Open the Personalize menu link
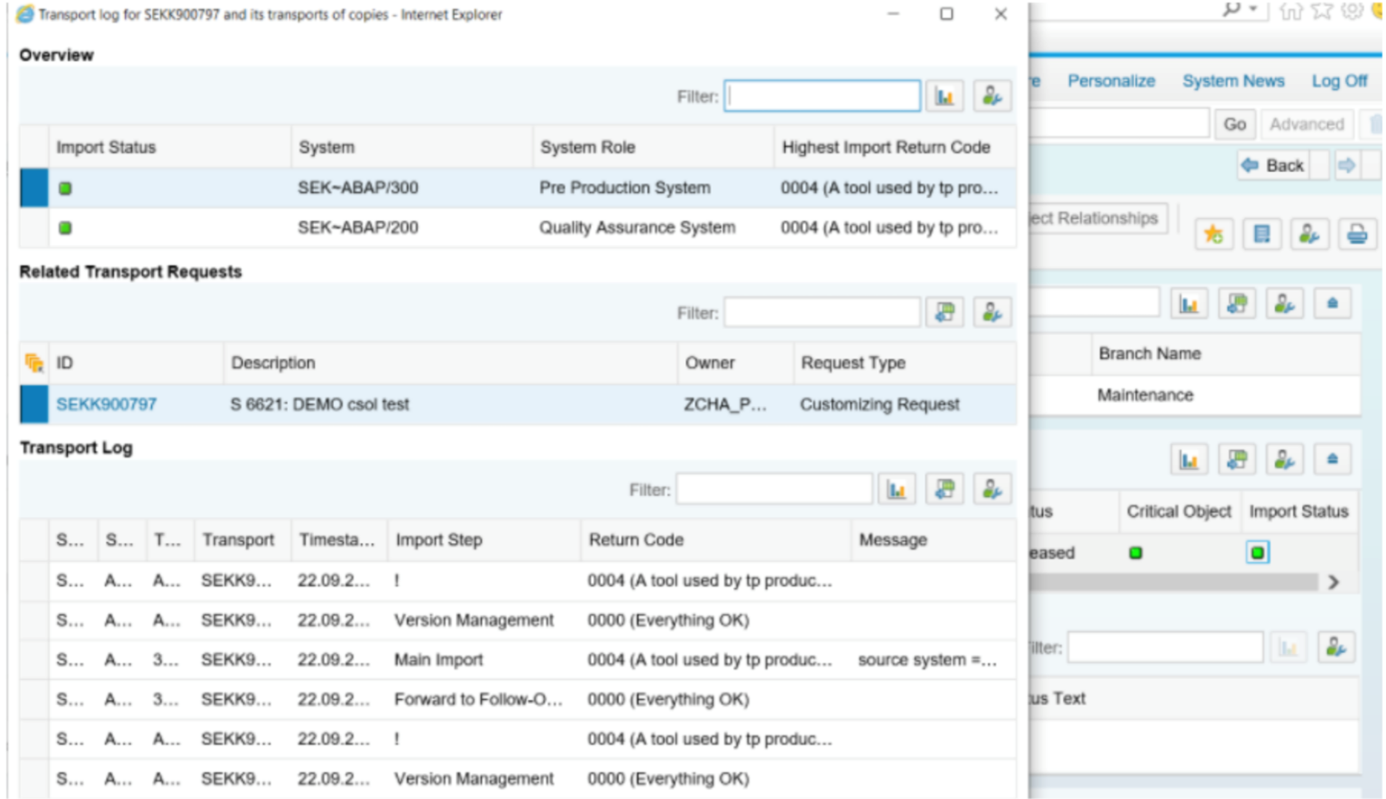Viewport: 1386px width, 799px height. coord(1111,81)
